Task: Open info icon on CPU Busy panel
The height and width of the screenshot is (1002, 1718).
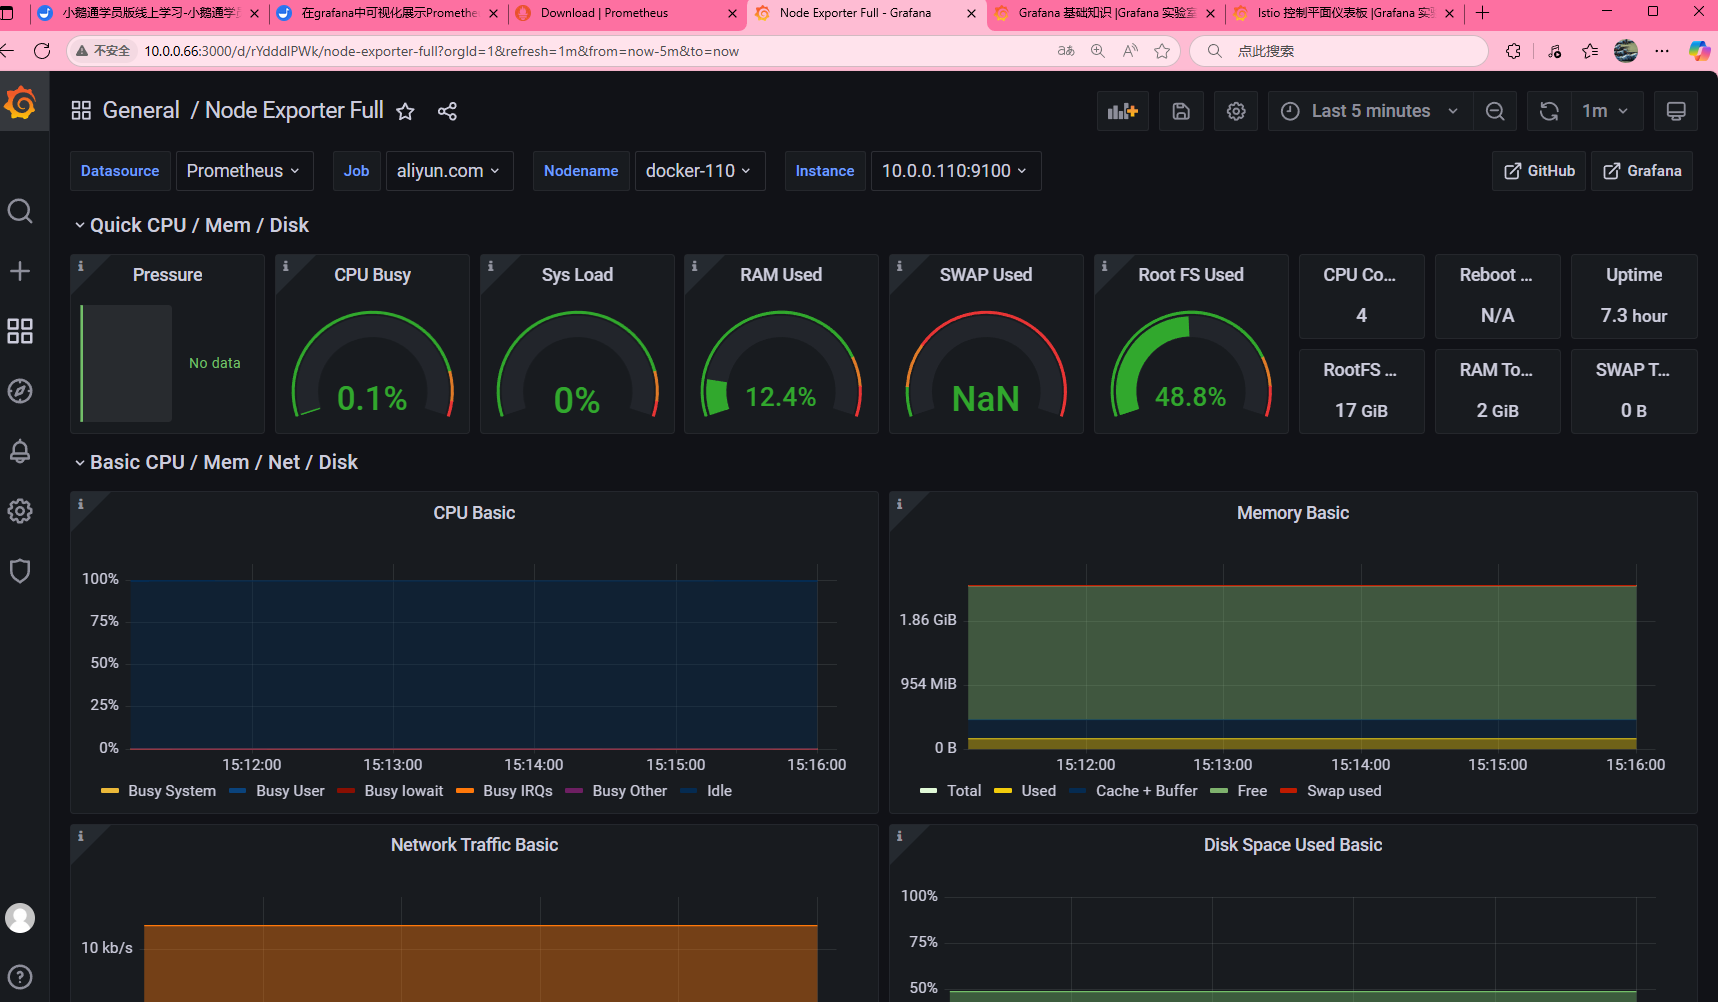Action: 286,266
